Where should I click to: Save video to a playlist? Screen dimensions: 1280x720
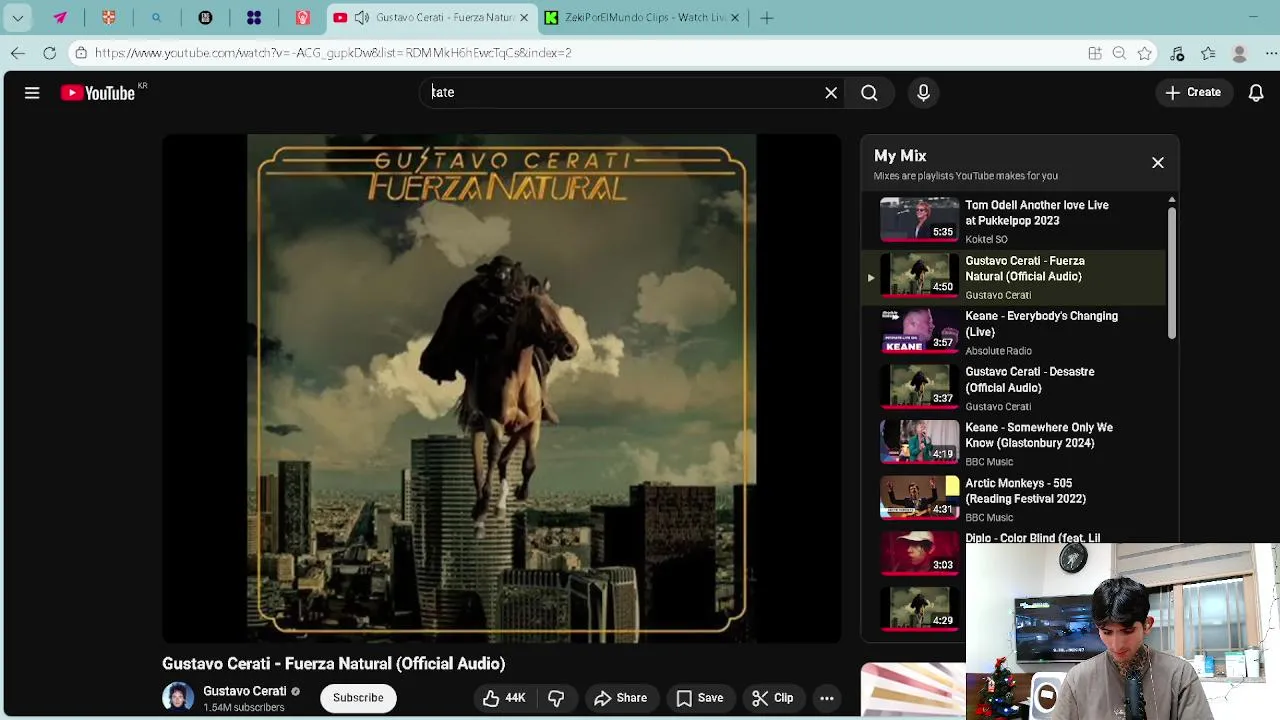point(700,698)
